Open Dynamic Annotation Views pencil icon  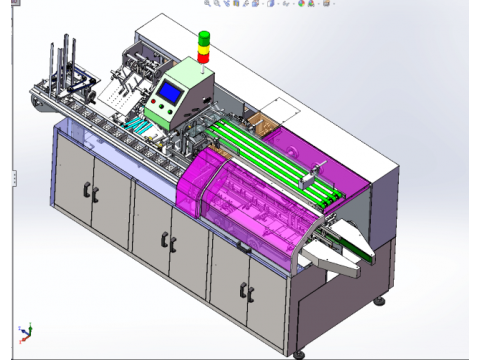tap(246, 3)
